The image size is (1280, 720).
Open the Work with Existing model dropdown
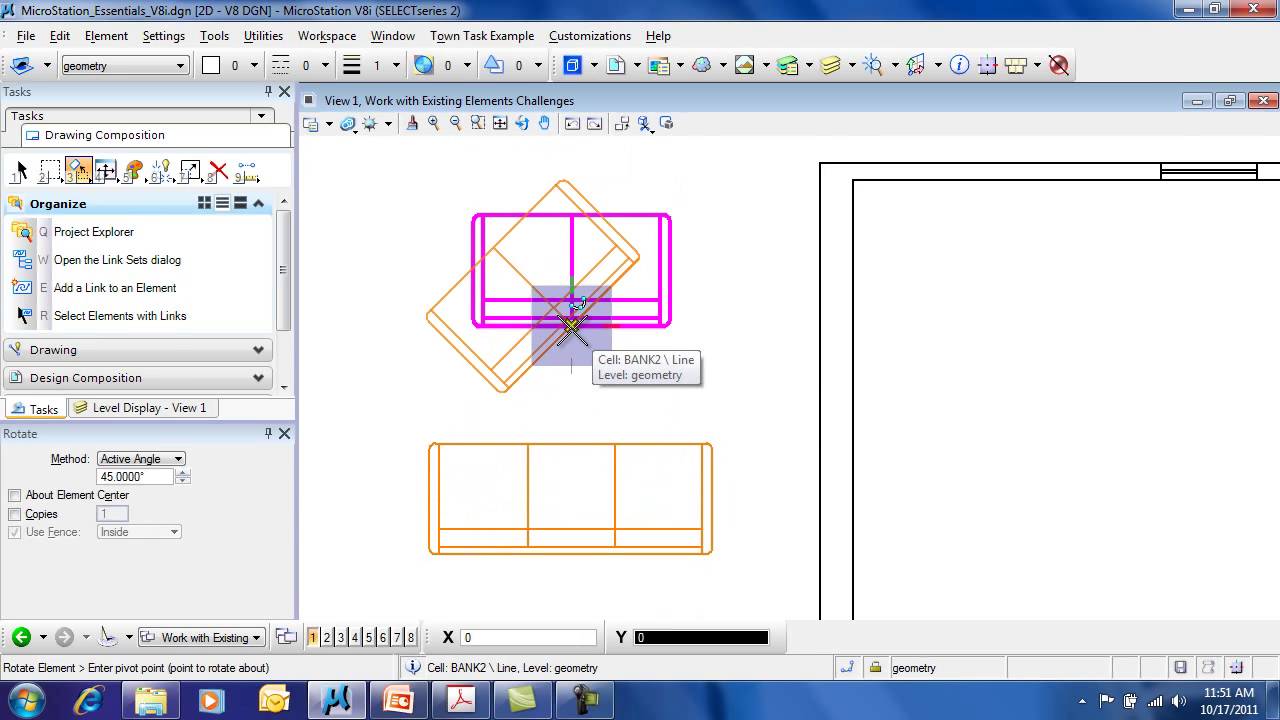tap(201, 637)
